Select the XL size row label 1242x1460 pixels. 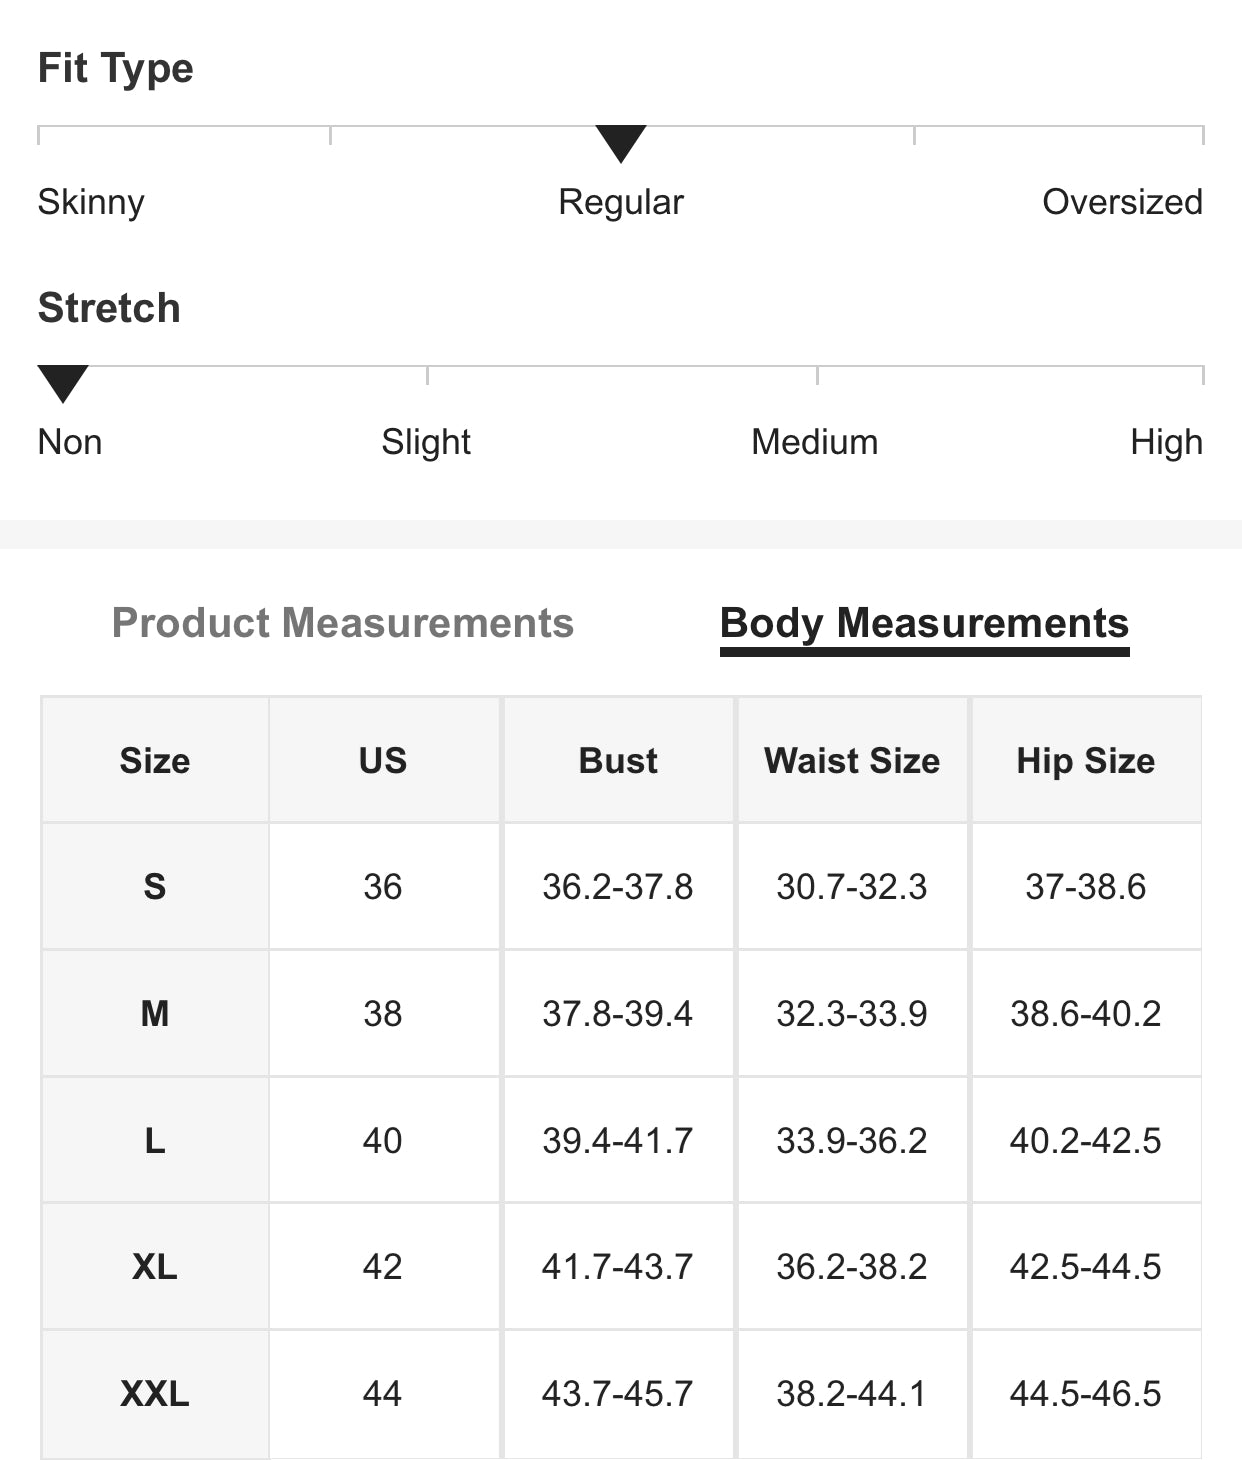[155, 1267]
